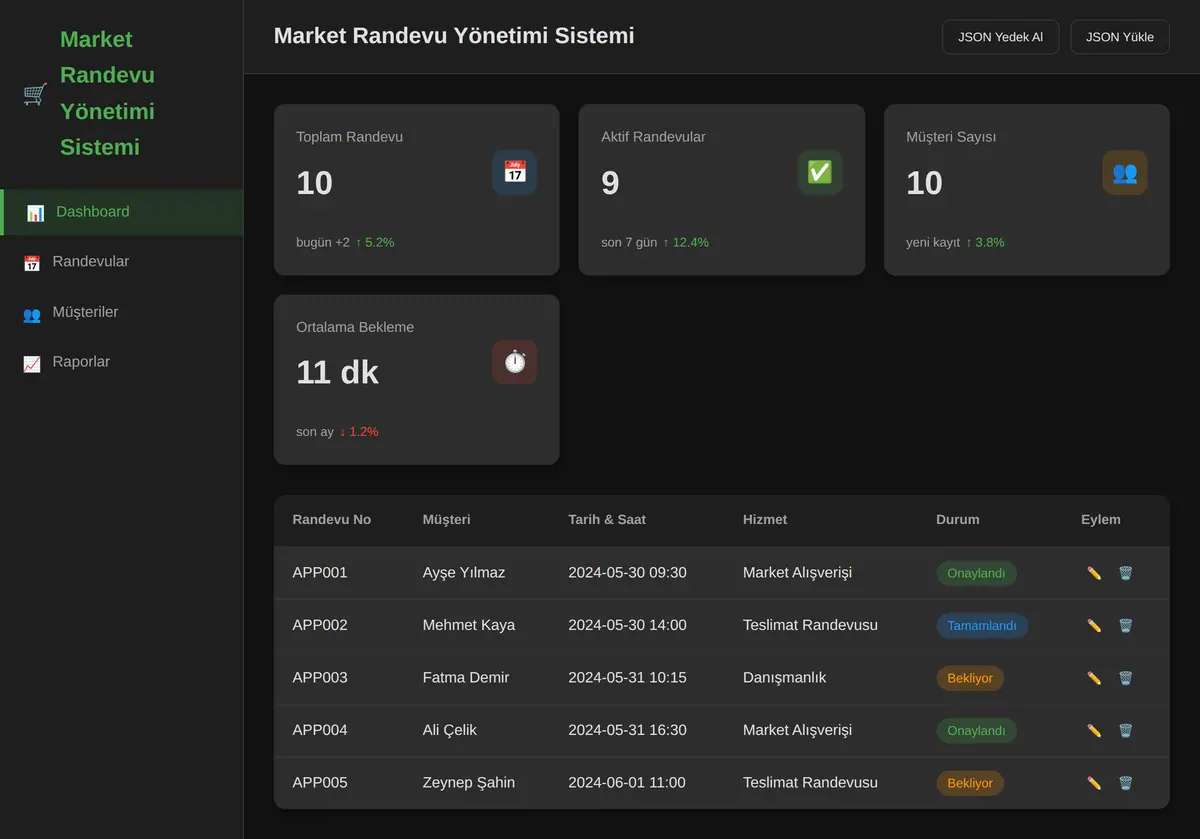Delete appointment APP001 with trash icon
This screenshot has width=1200, height=839.
point(1125,573)
